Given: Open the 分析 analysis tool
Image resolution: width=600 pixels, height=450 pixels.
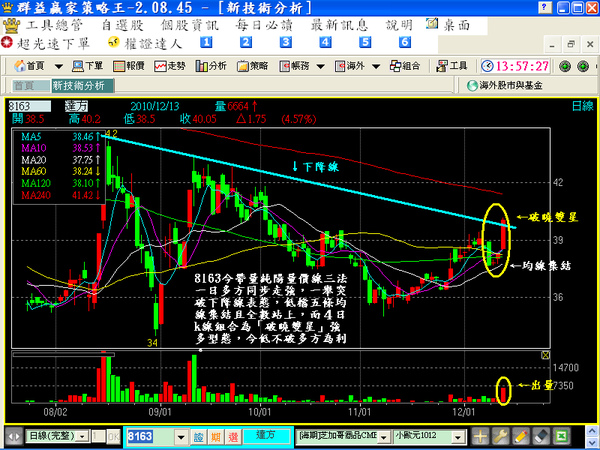Looking at the screenshot, I should click(211, 66).
